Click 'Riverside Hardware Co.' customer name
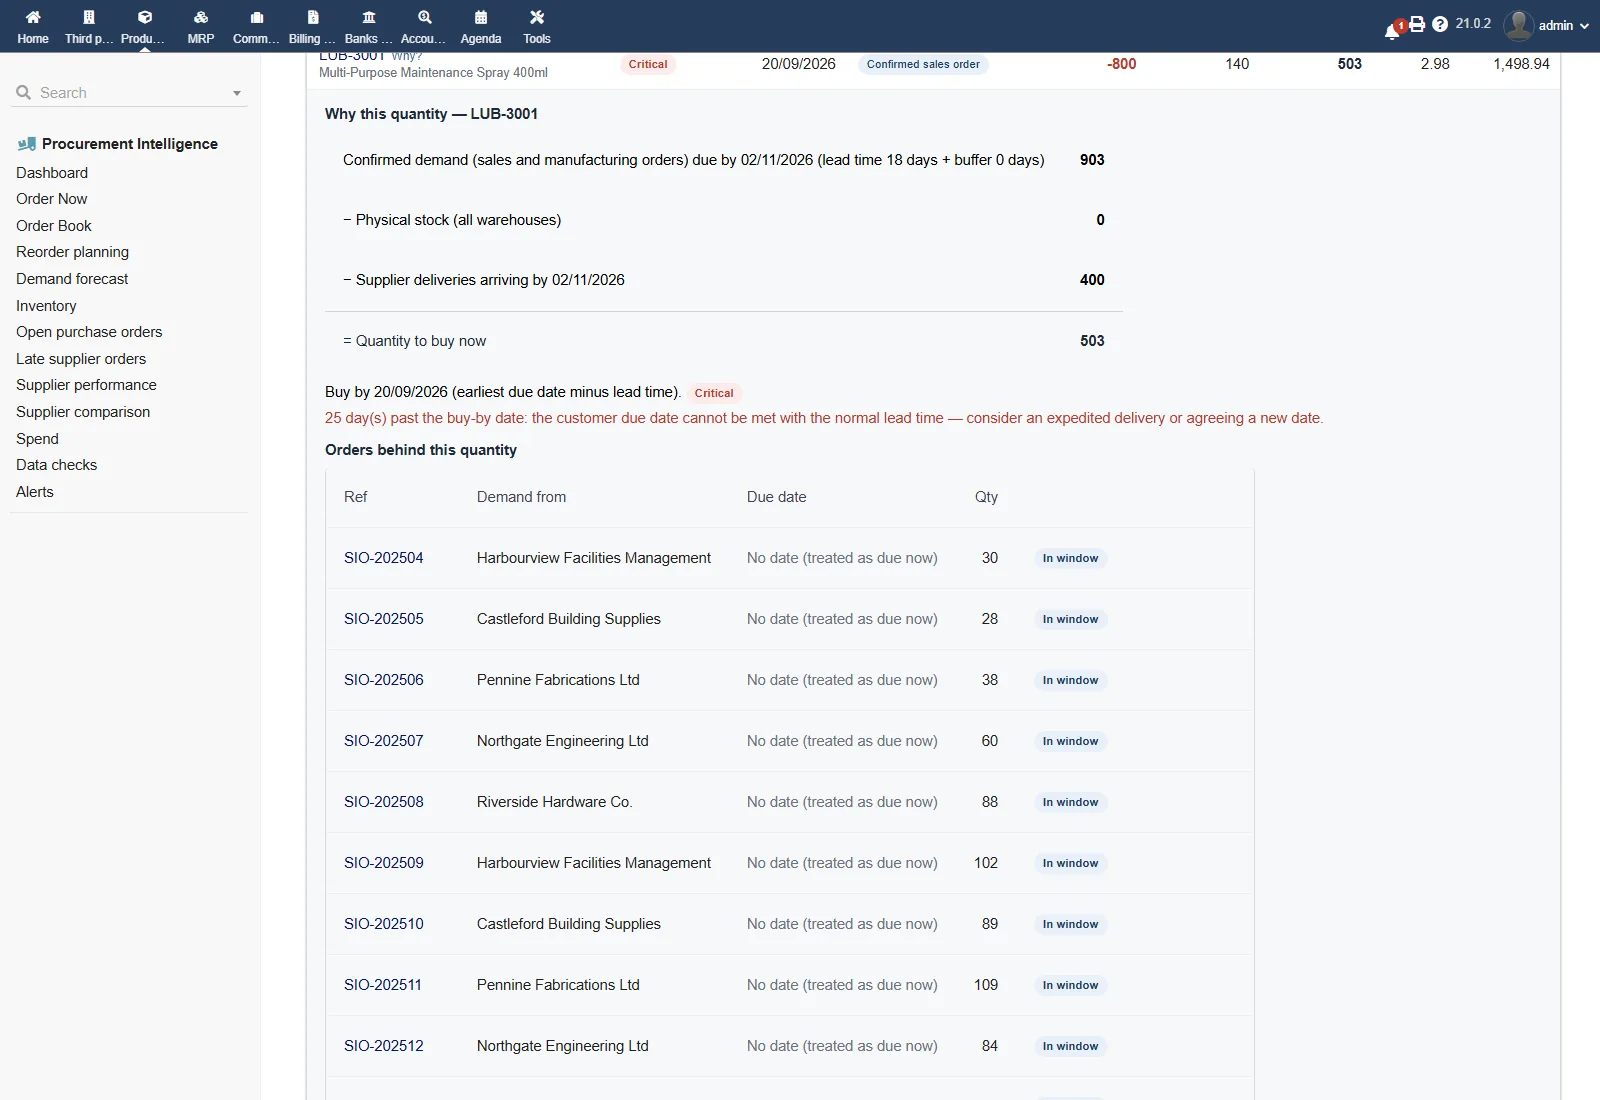 pyautogui.click(x=555, y=802)
